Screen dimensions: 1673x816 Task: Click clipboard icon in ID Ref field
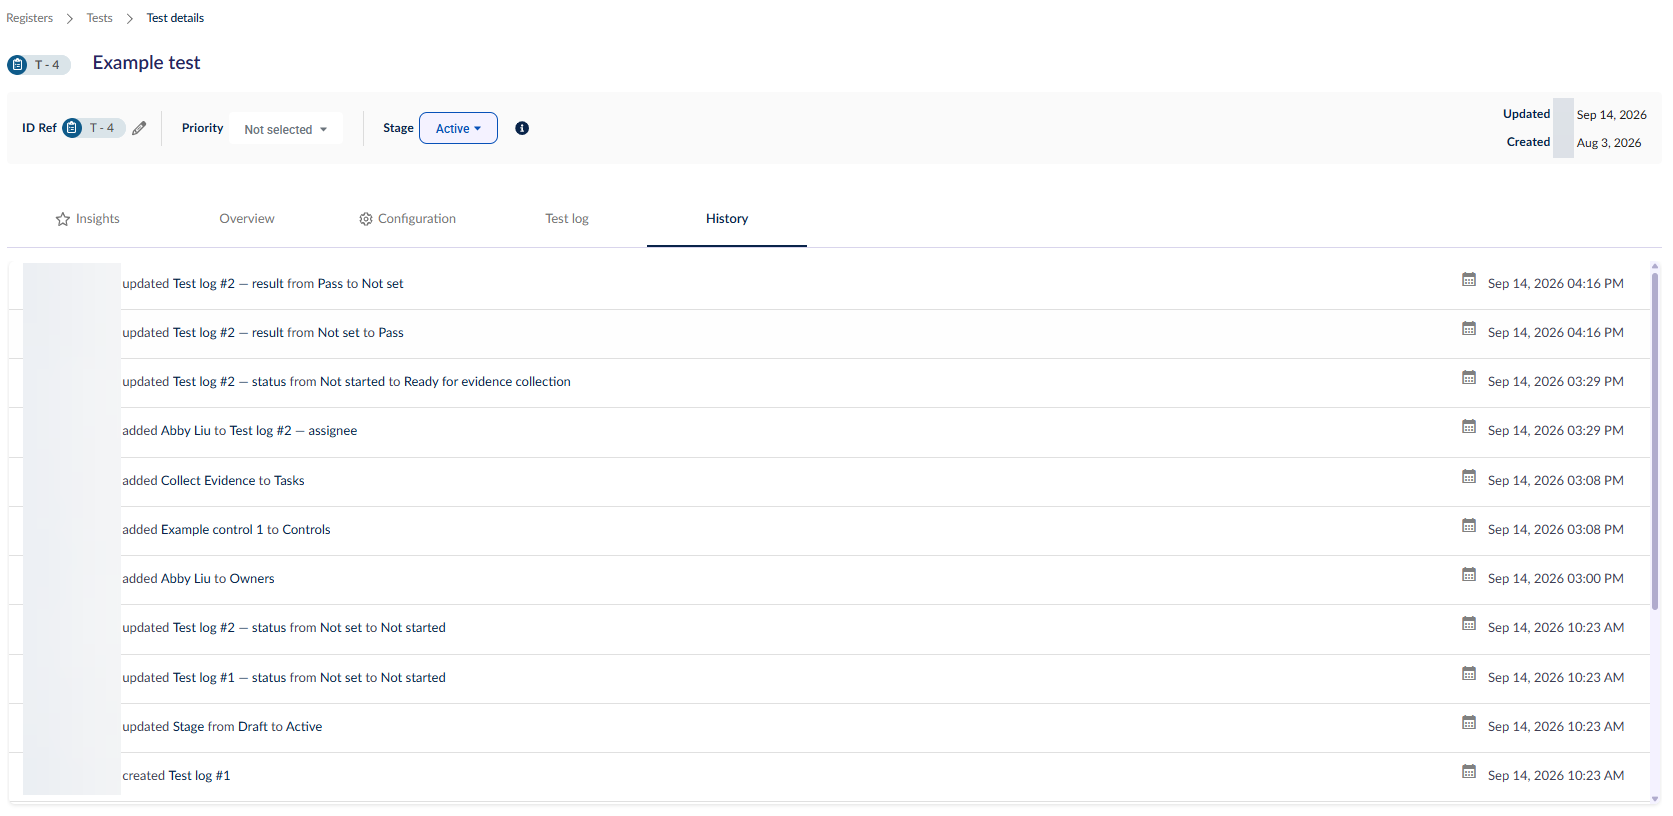pyautogui.click(x=72, y=128)
